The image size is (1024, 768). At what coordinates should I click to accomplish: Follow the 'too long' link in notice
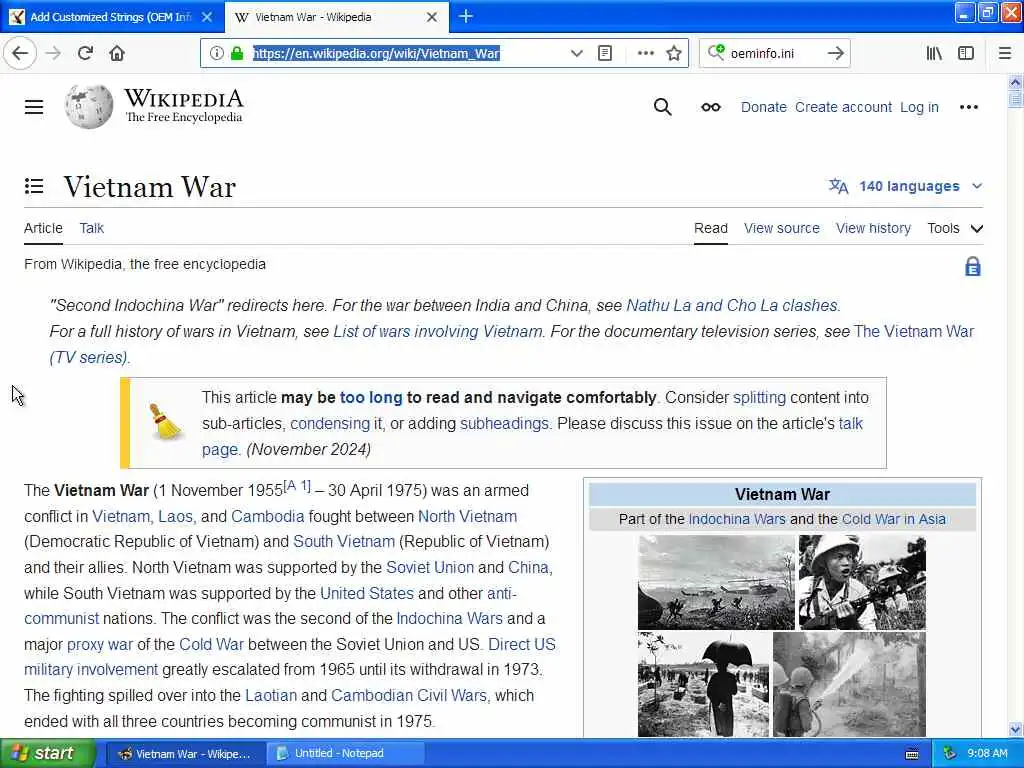point(371,397)
